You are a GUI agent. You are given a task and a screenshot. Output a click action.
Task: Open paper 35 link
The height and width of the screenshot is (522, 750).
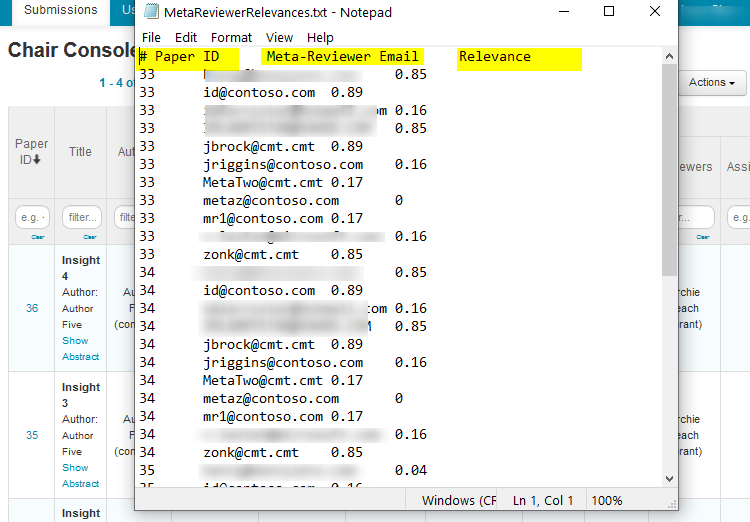(32, 435)
